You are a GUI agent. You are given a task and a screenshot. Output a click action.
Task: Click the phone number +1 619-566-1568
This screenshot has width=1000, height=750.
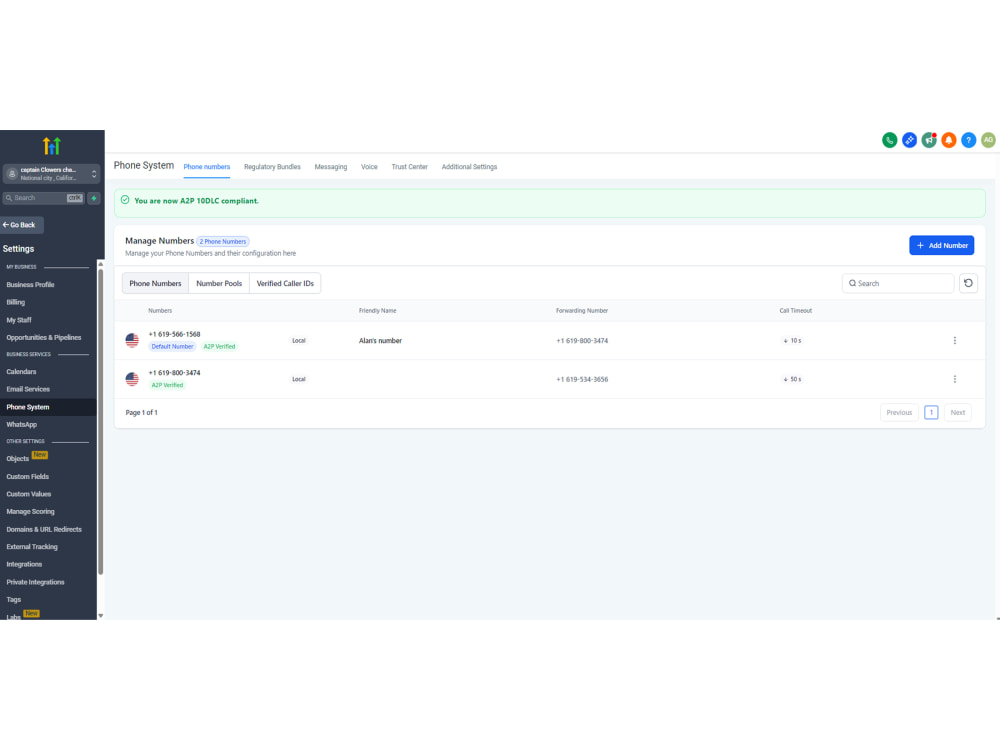174,334
